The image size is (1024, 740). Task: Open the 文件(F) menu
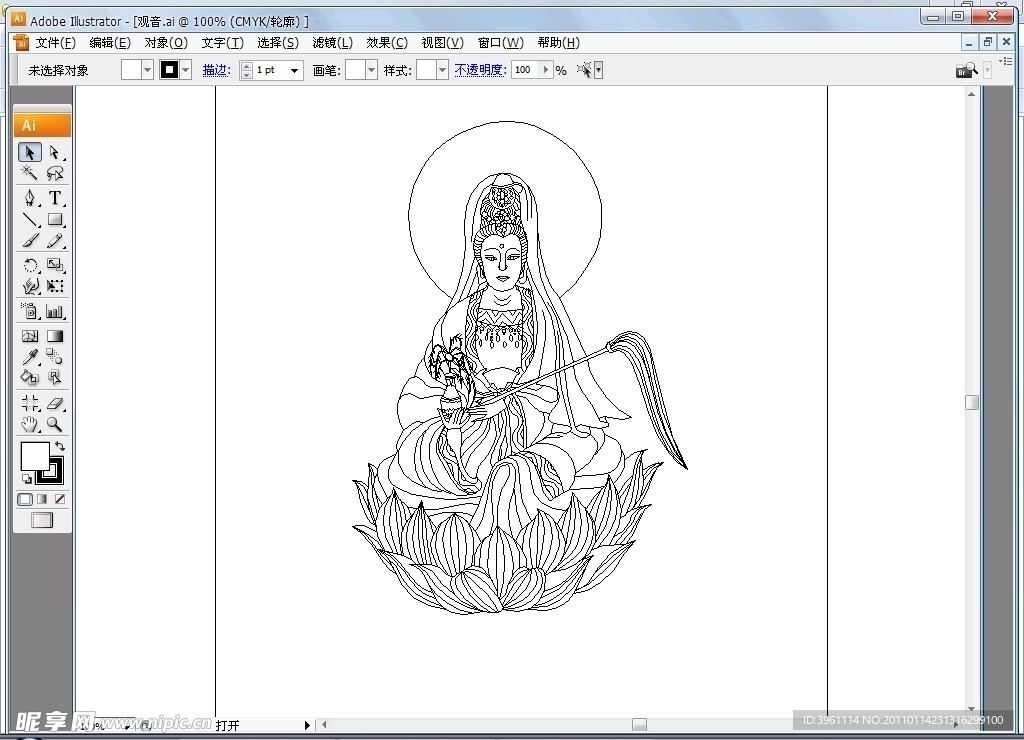pyautogui.click(x=56, y=42)
